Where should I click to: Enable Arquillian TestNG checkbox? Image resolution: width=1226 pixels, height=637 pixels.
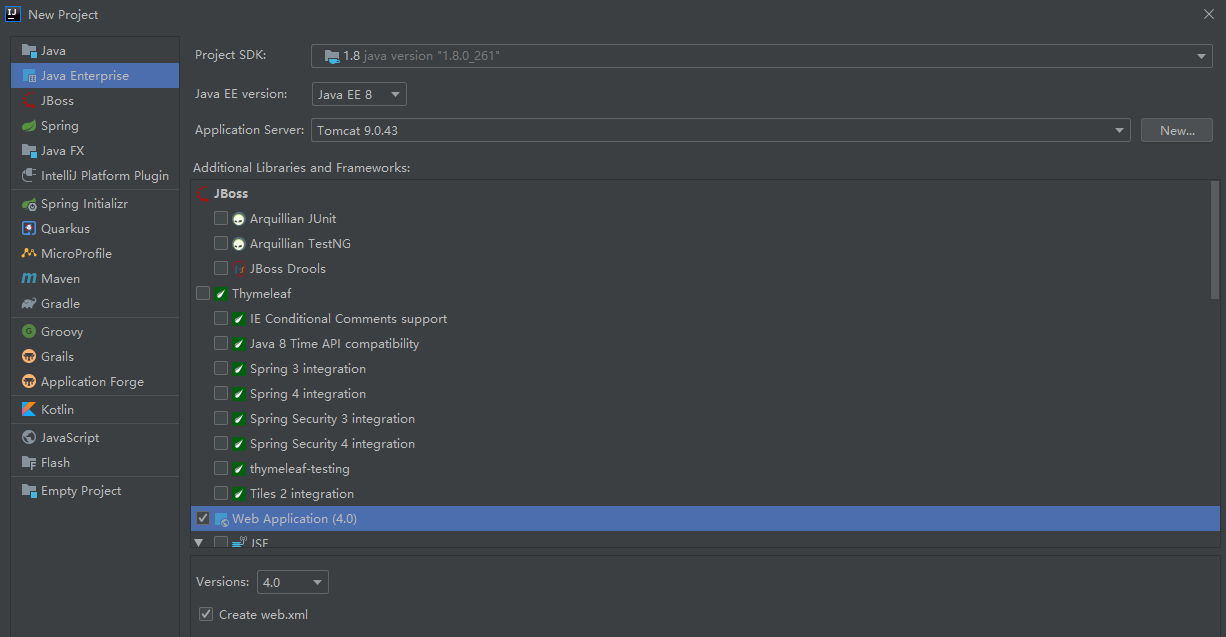(x=221, y=243)
